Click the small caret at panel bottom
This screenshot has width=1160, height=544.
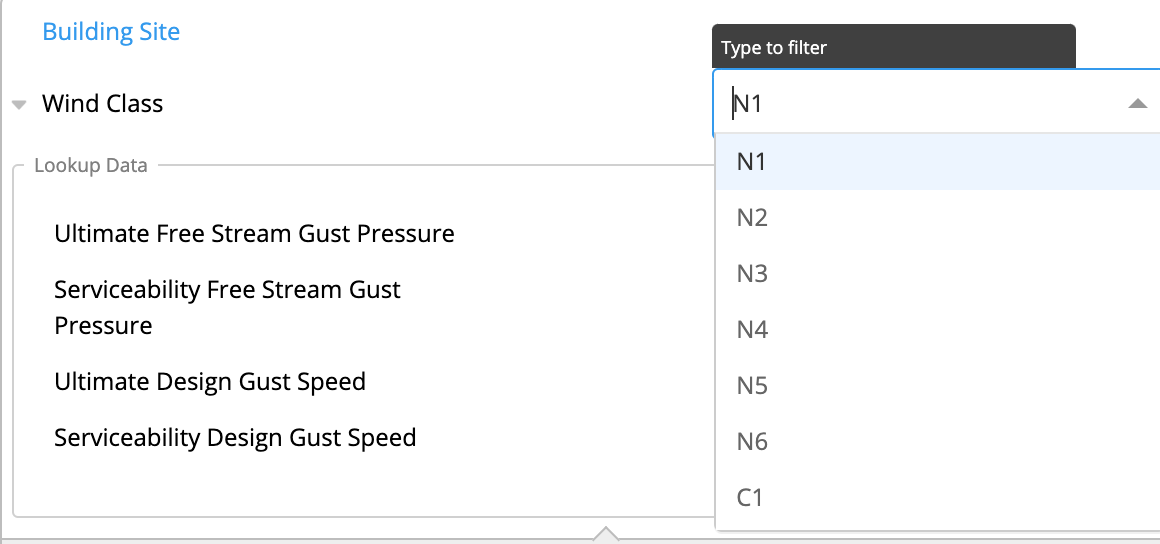606,534
